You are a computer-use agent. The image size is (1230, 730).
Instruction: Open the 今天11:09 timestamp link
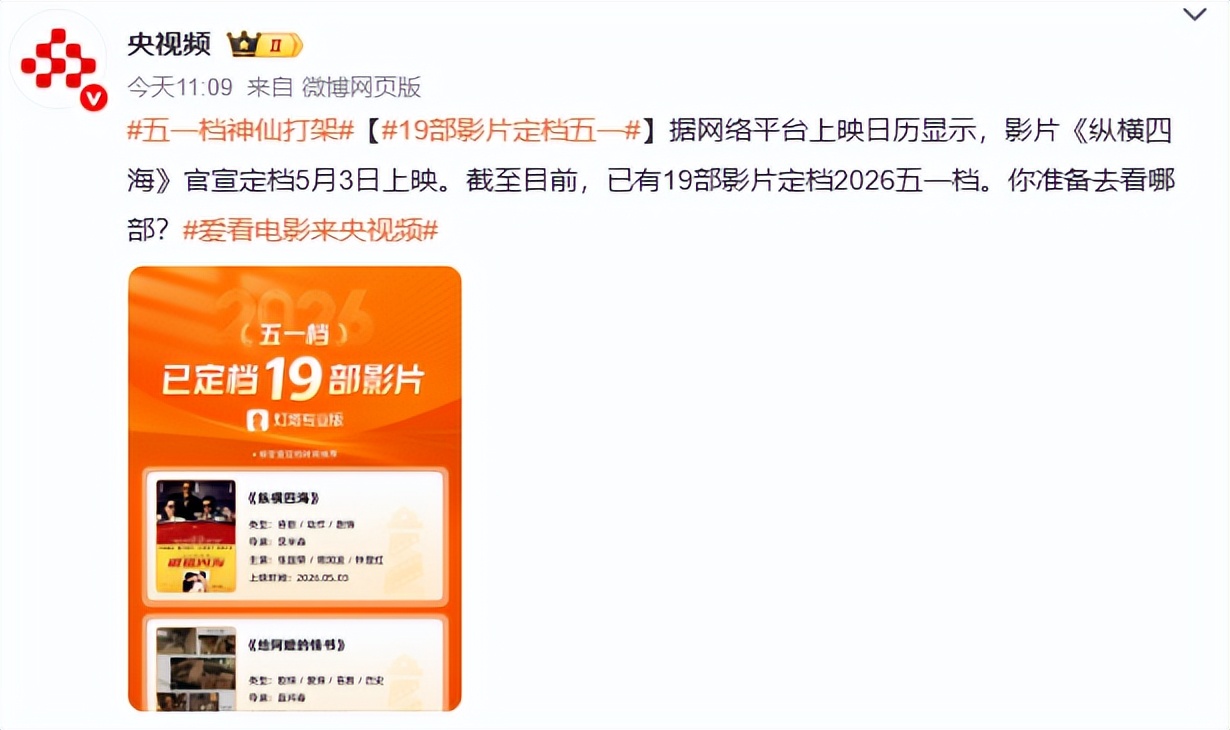click(180, 87)
